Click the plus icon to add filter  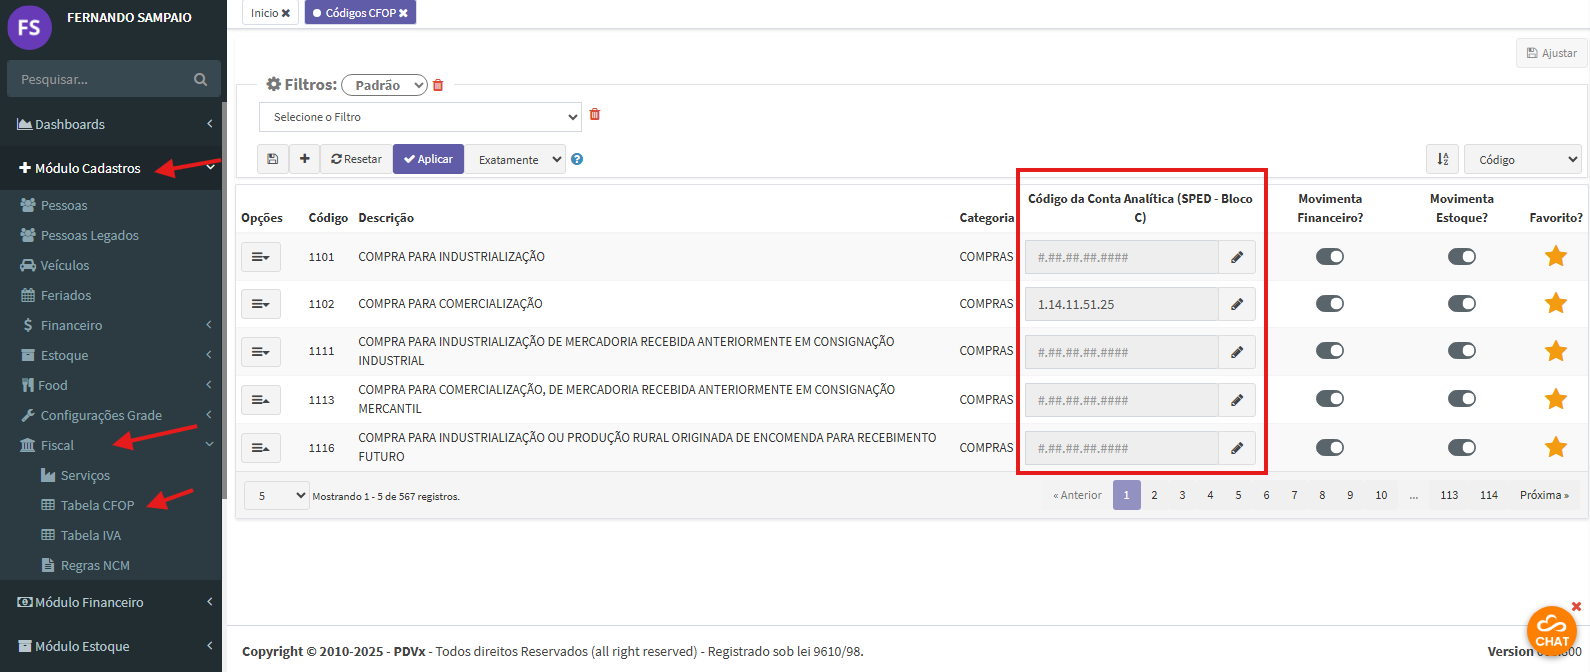(x=305, y=159)
